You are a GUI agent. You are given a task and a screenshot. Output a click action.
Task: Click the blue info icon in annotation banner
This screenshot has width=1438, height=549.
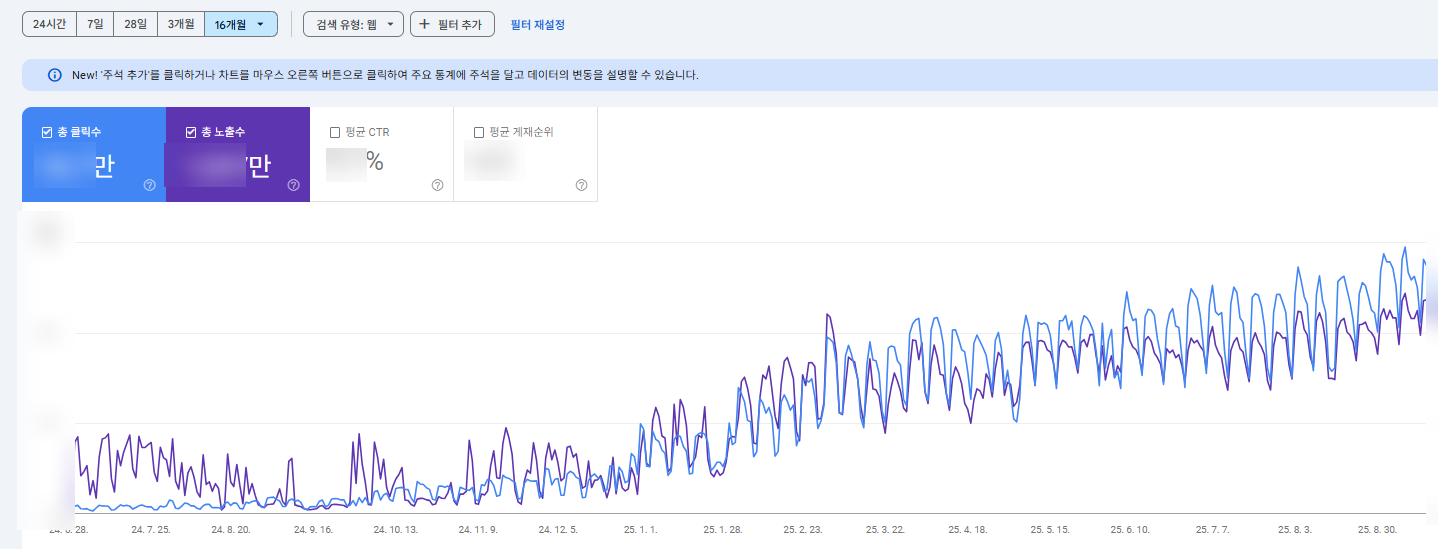55,75
